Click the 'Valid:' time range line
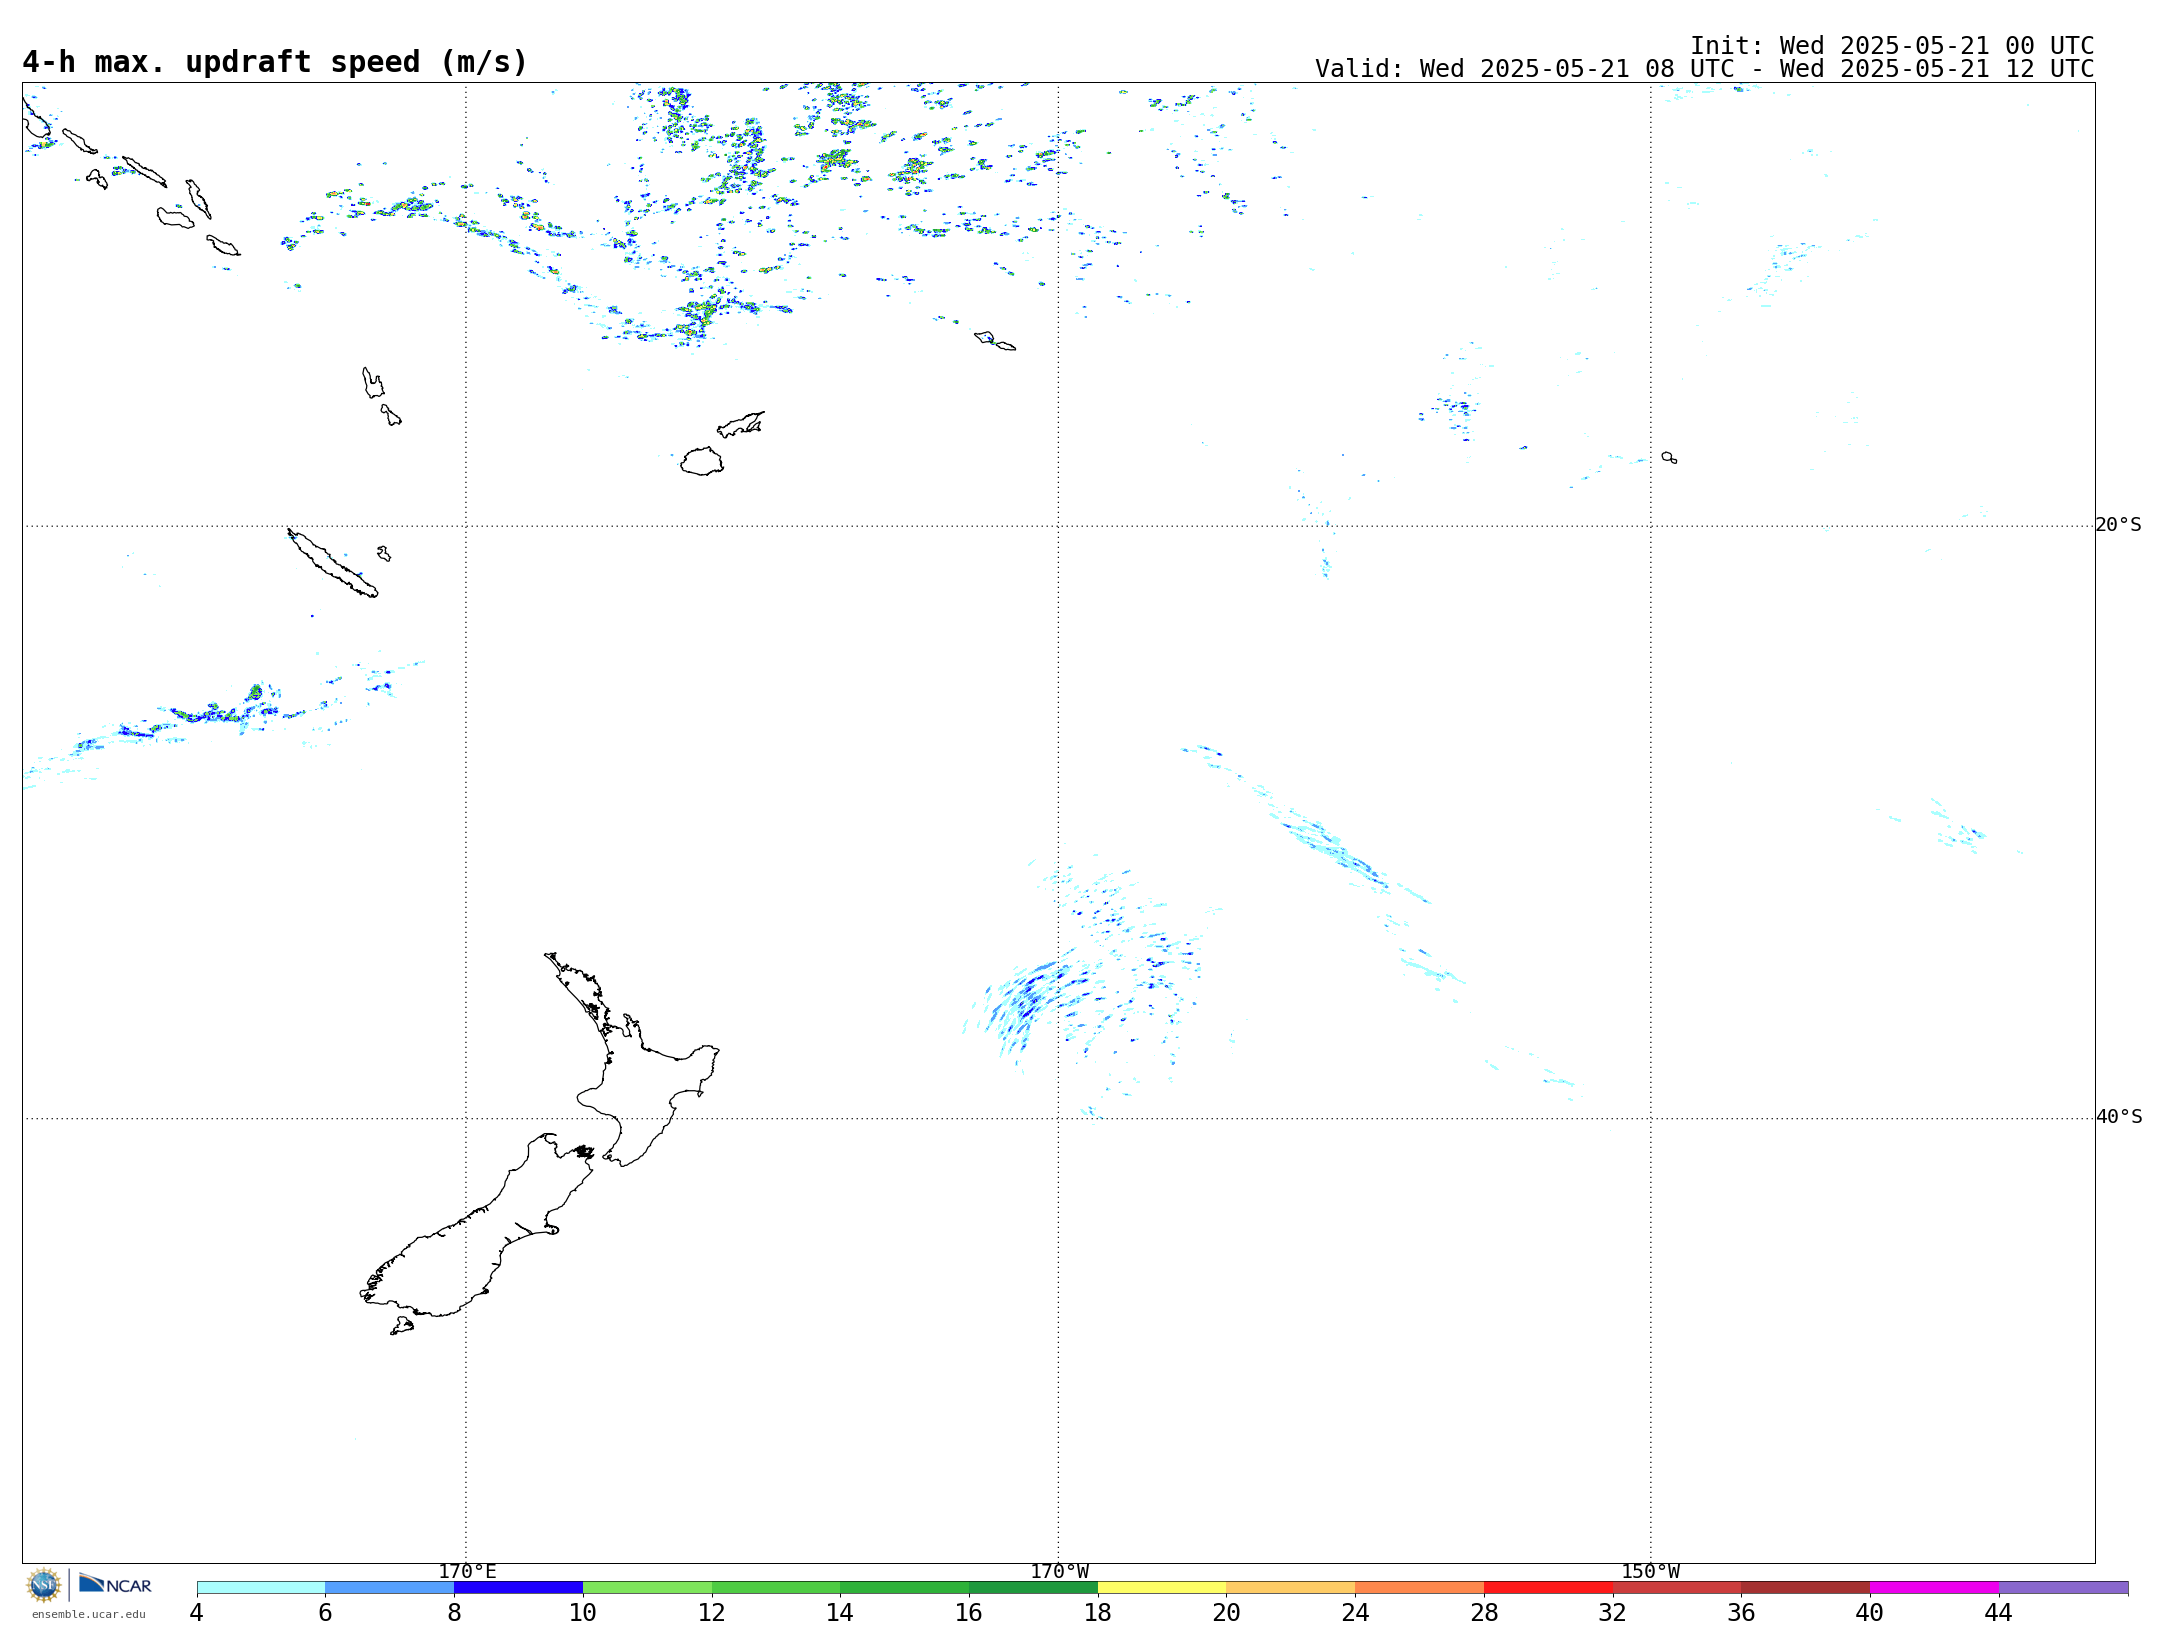The image size is (2160, 1626). pos(1705,69)
